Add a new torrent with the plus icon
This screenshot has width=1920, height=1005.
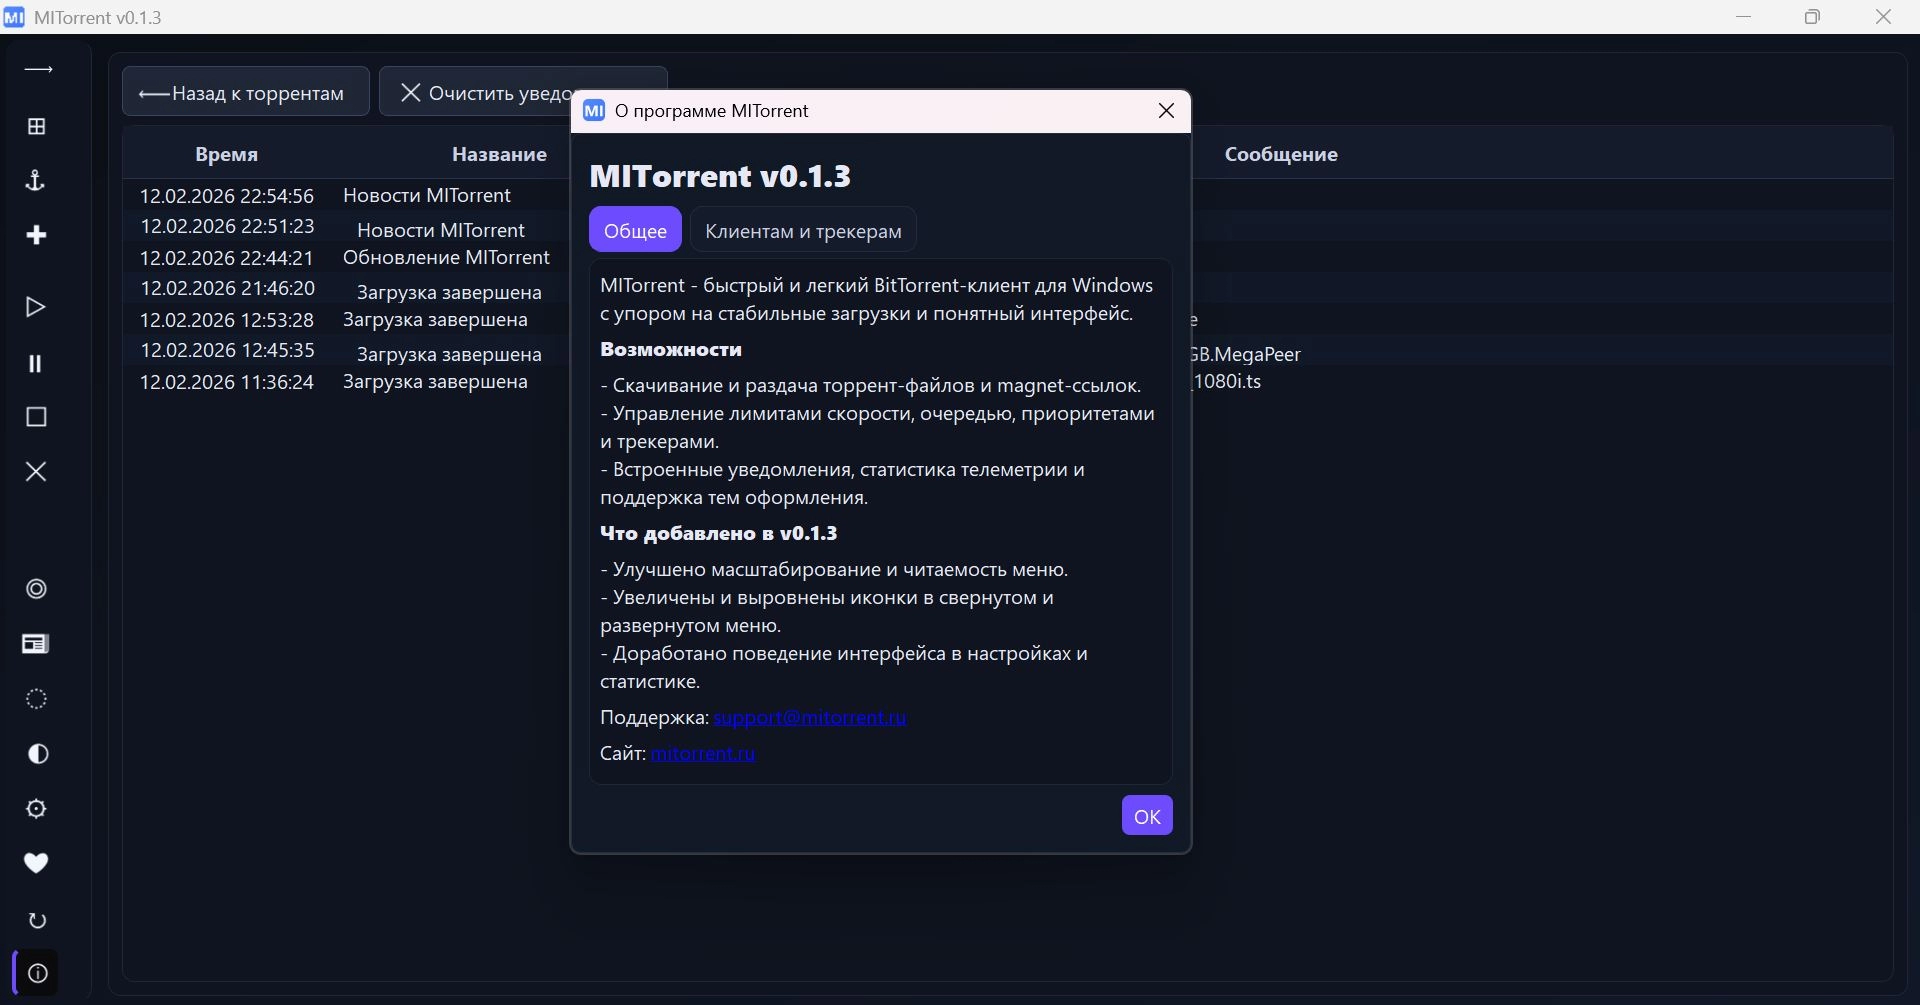tap(36, 235)
